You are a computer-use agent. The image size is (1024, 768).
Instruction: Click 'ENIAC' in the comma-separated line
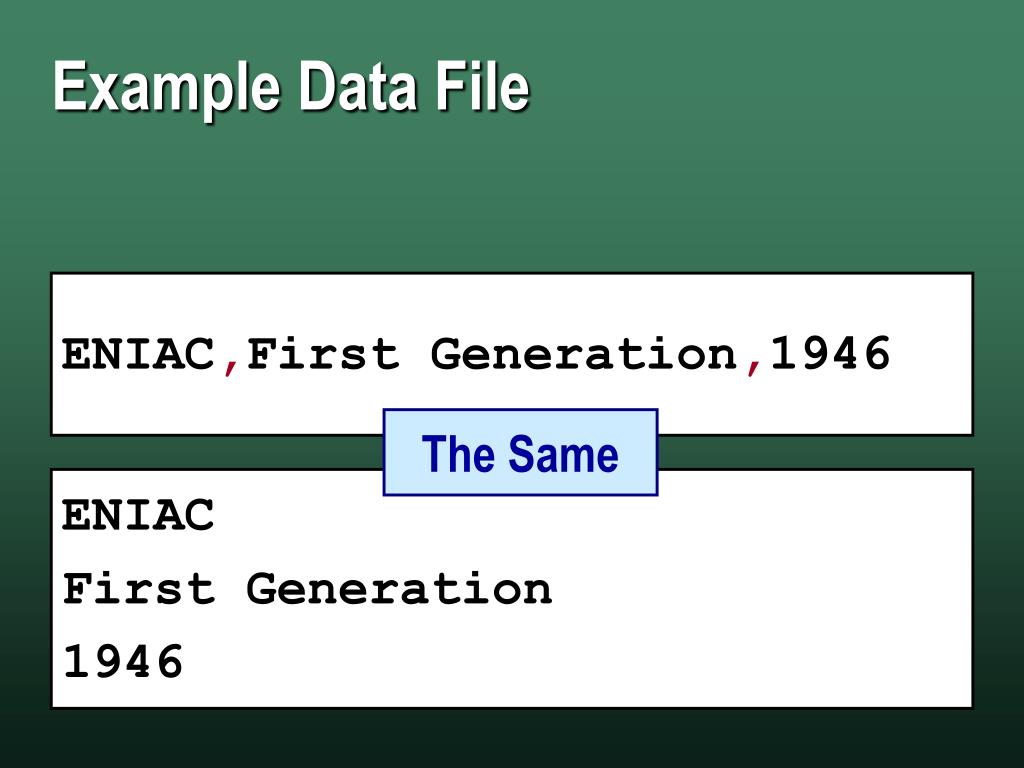138,354
